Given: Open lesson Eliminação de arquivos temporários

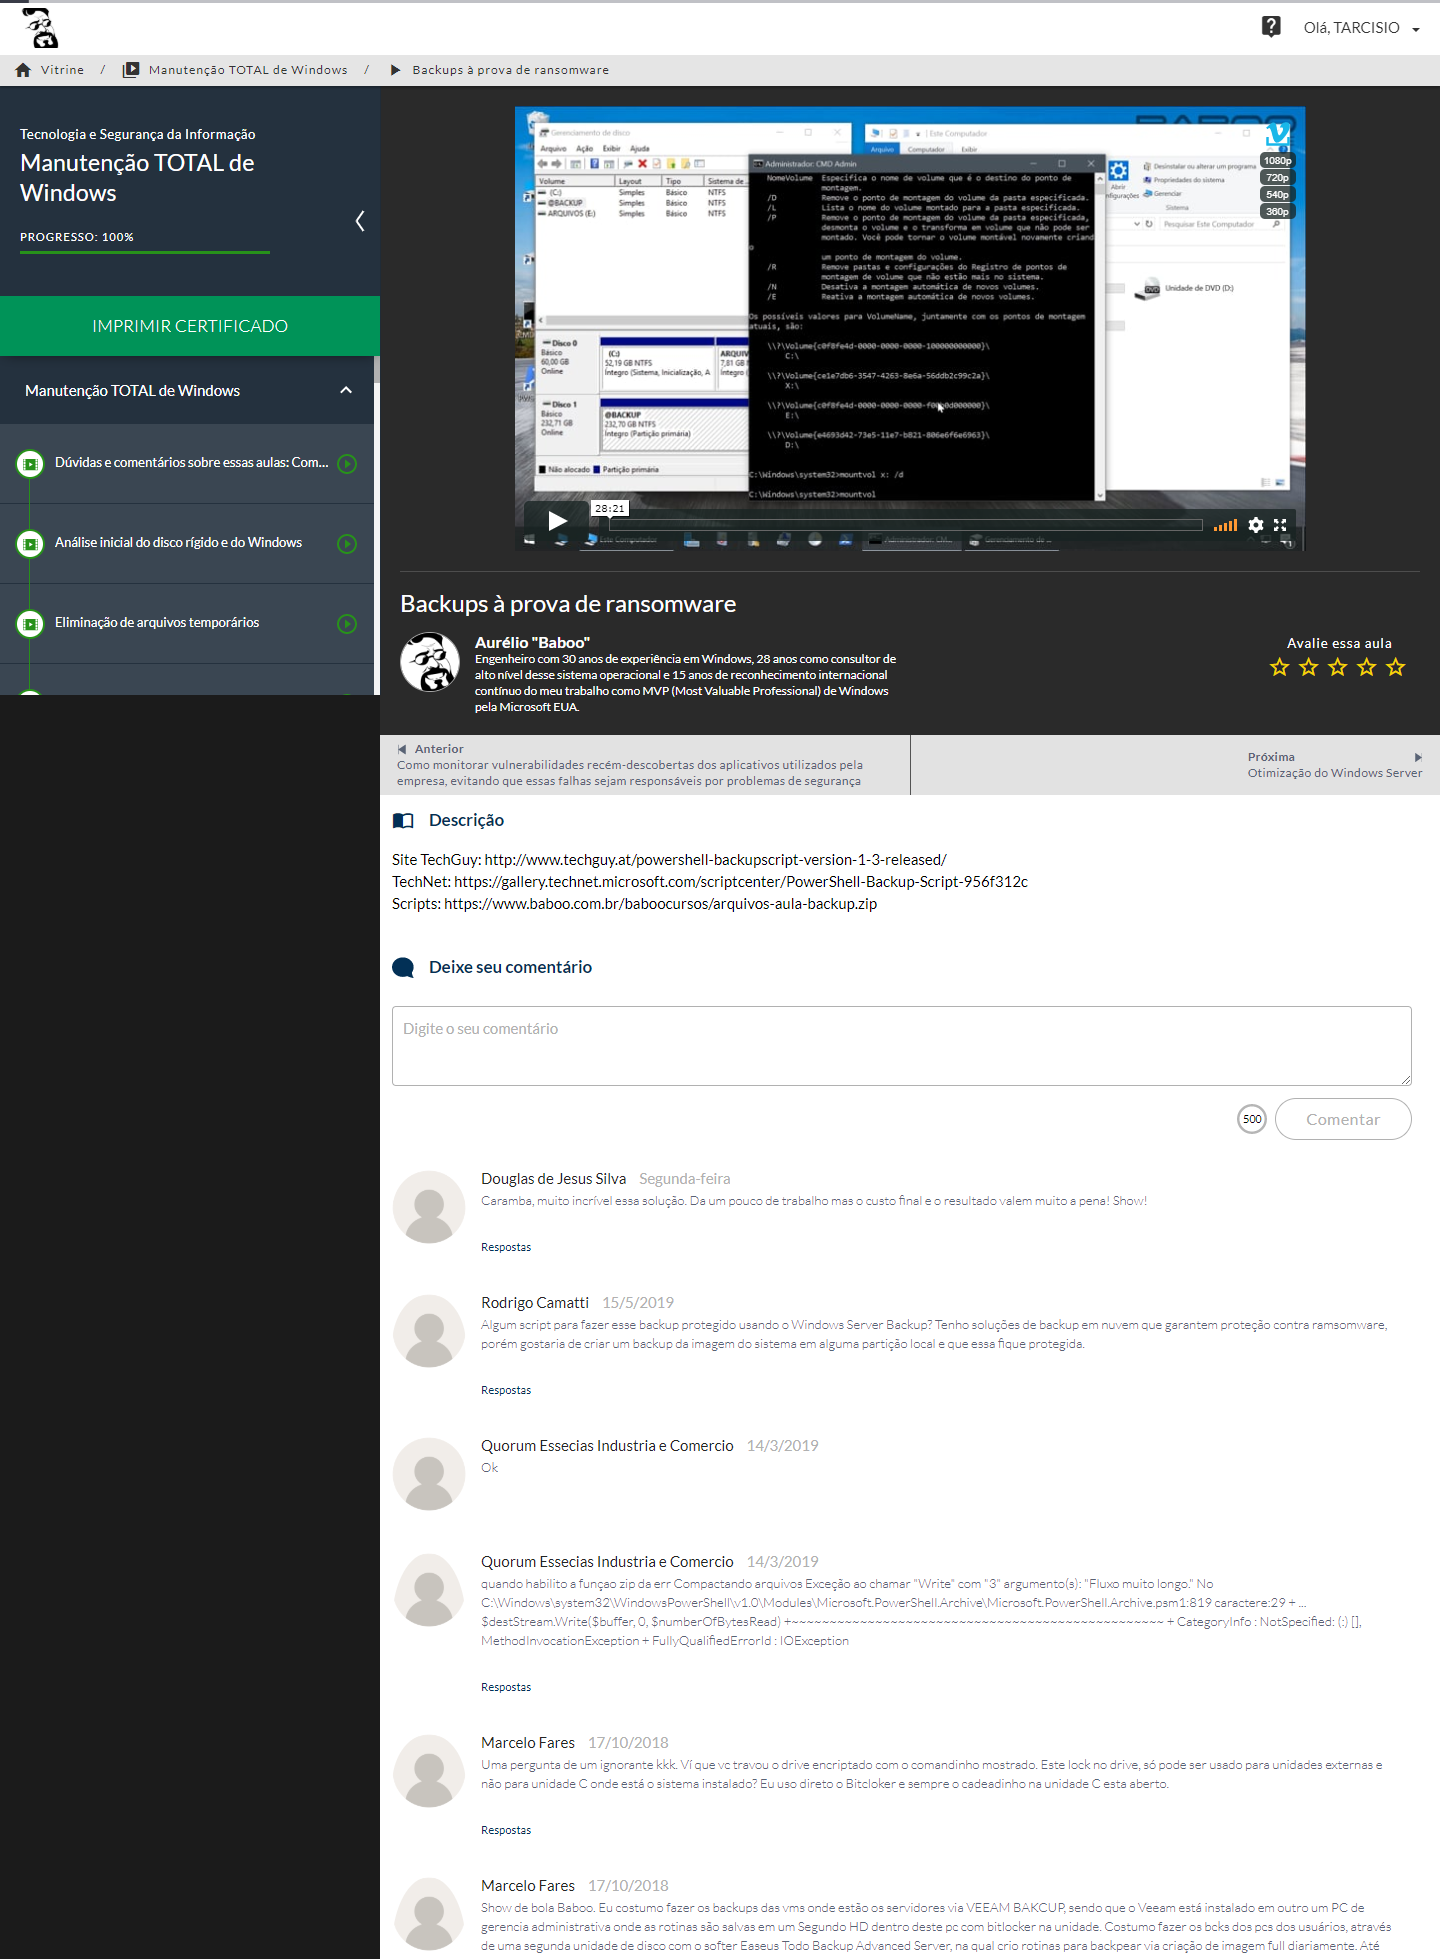Looking at the screenshot, I should pos(157,623).
